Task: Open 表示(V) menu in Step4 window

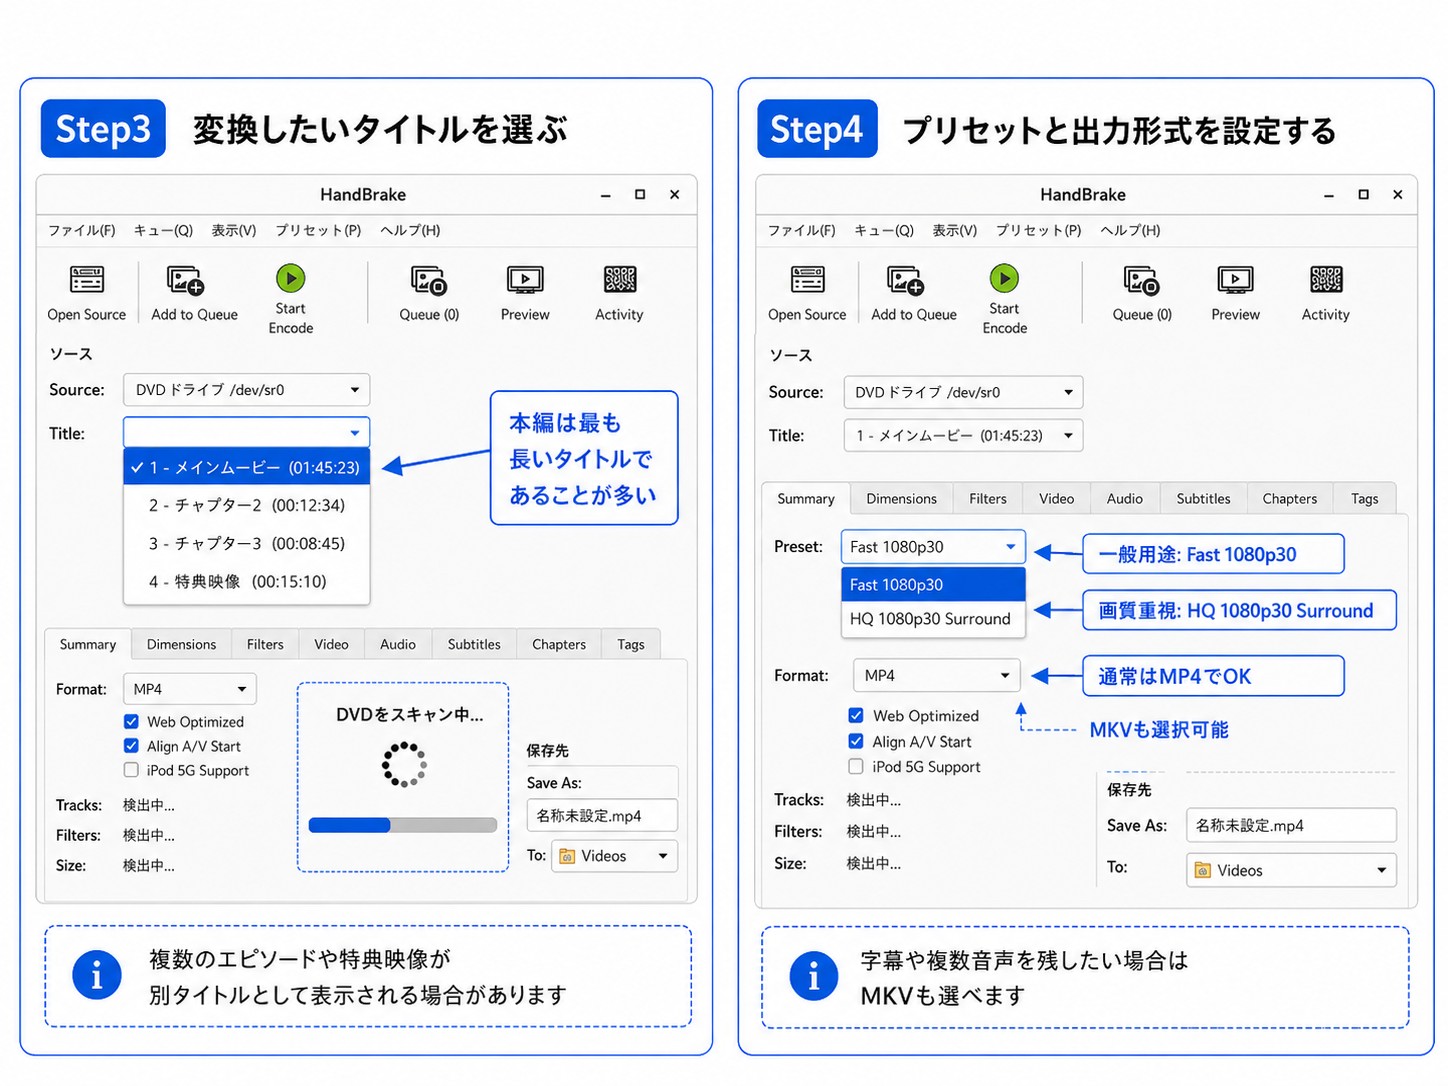Action: tap(954, 230)
